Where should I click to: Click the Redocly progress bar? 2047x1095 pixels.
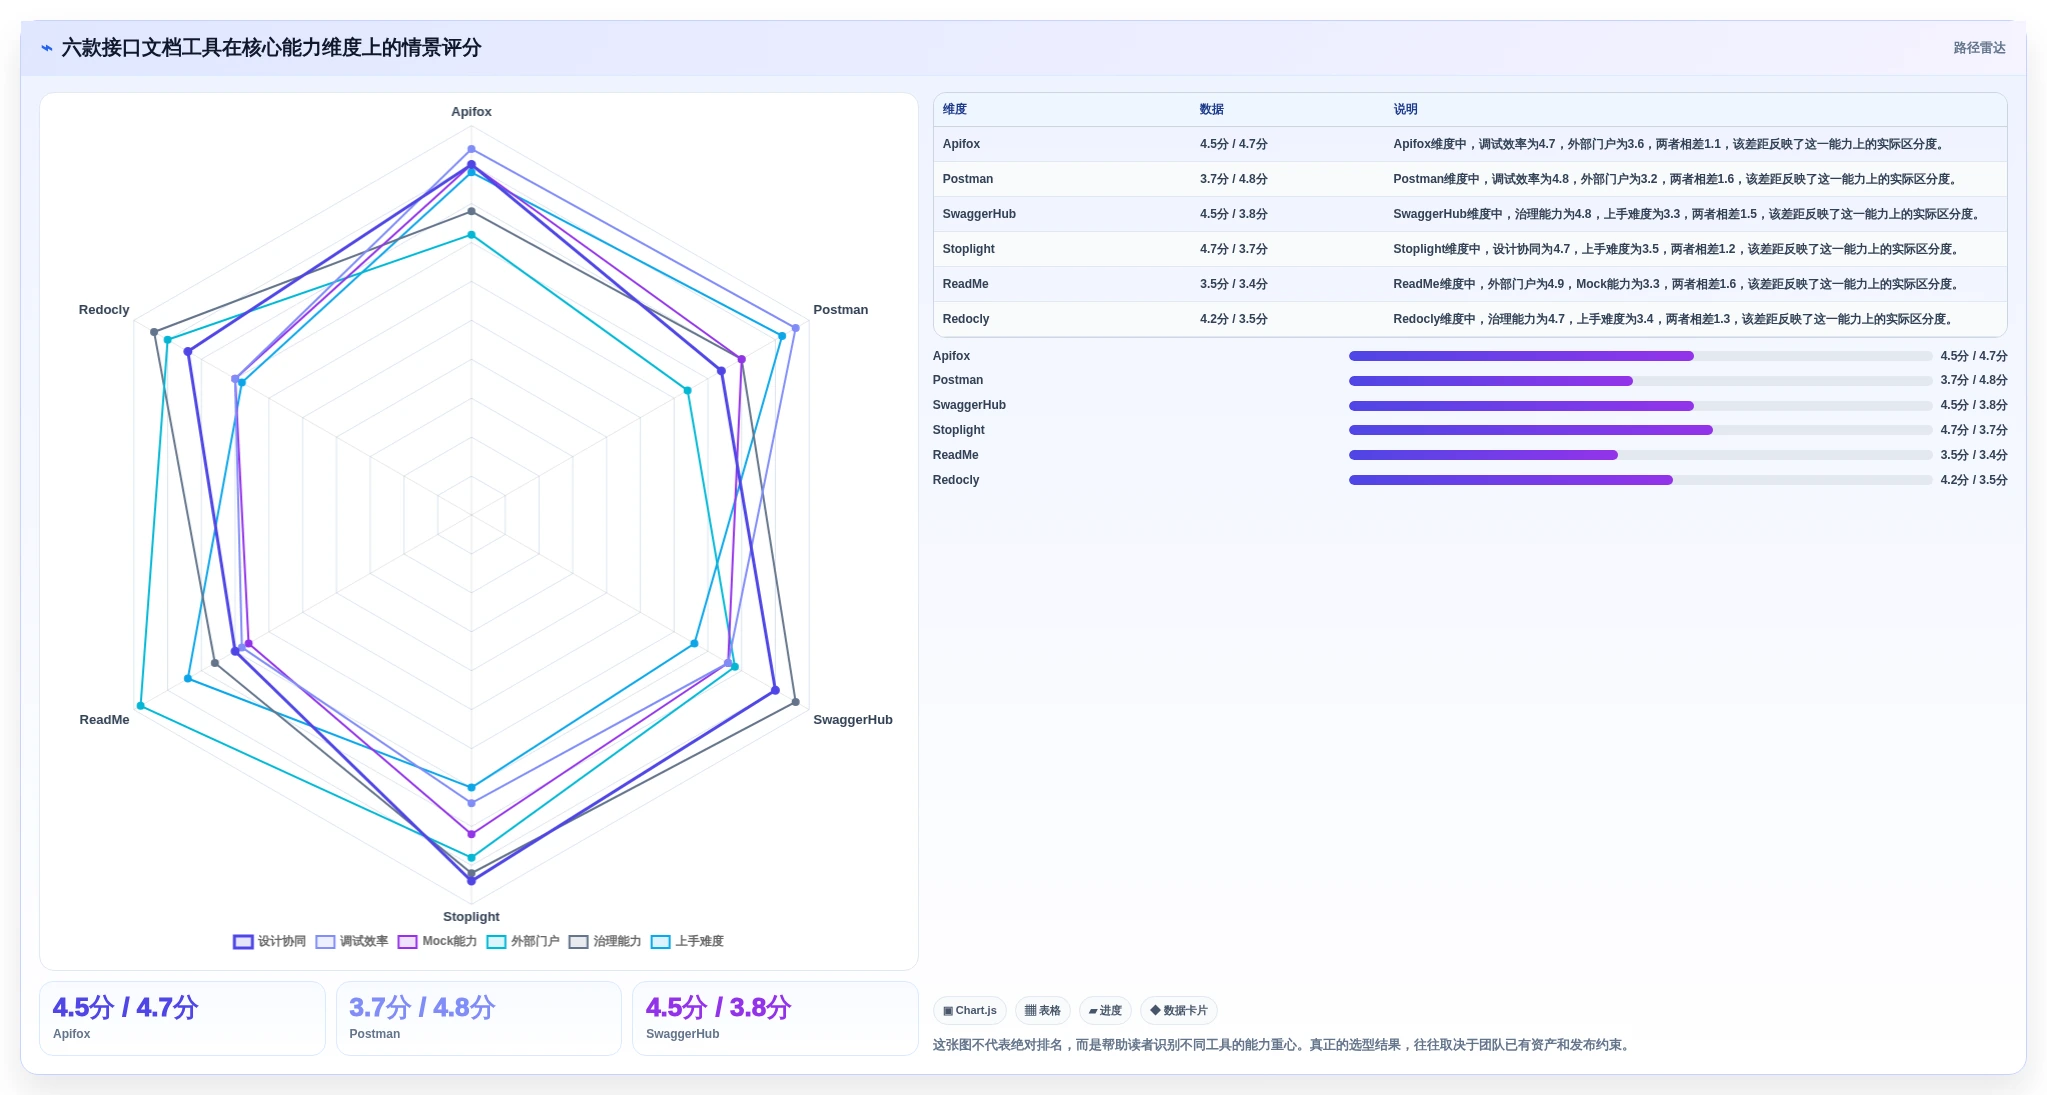tap(1640, 480)
